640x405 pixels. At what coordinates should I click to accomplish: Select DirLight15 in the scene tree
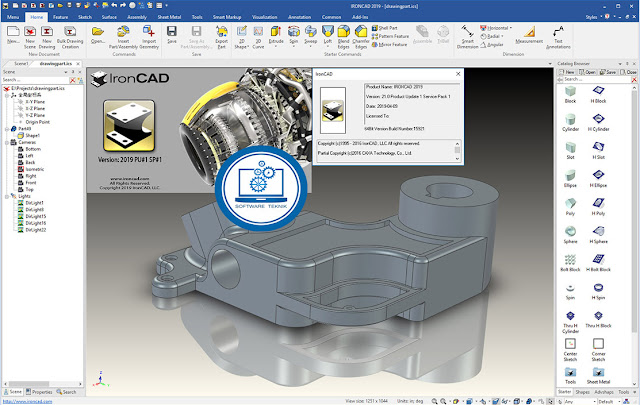click(x=32, y=216)
